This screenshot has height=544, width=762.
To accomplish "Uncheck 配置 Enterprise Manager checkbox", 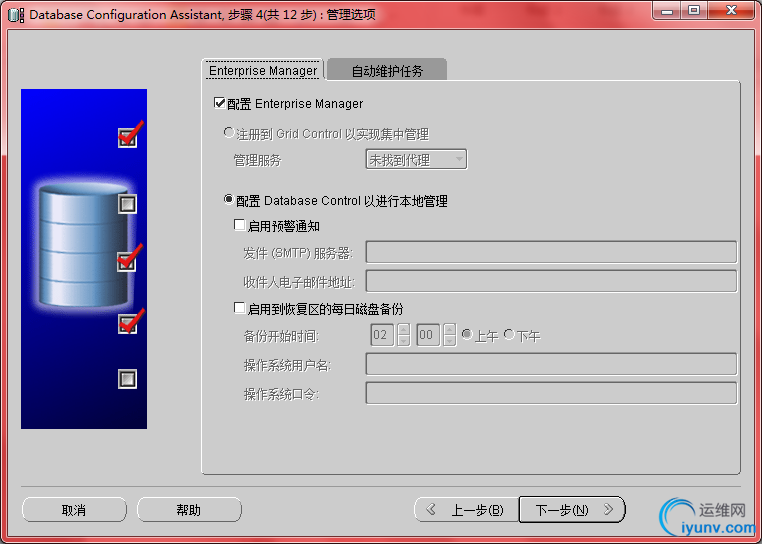I will (x=219, y=103).
